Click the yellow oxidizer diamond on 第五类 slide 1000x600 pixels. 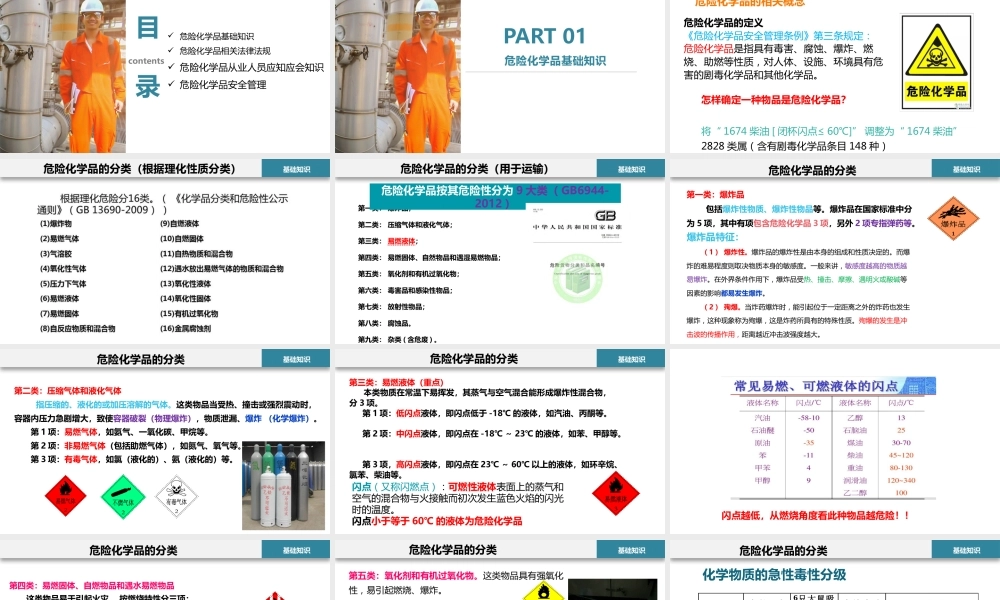[543, 591]
